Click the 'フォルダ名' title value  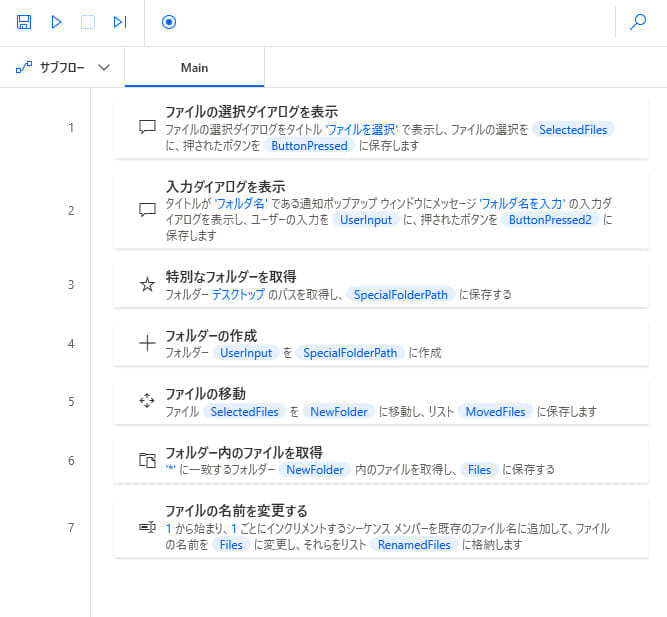[x=241, y=204]
